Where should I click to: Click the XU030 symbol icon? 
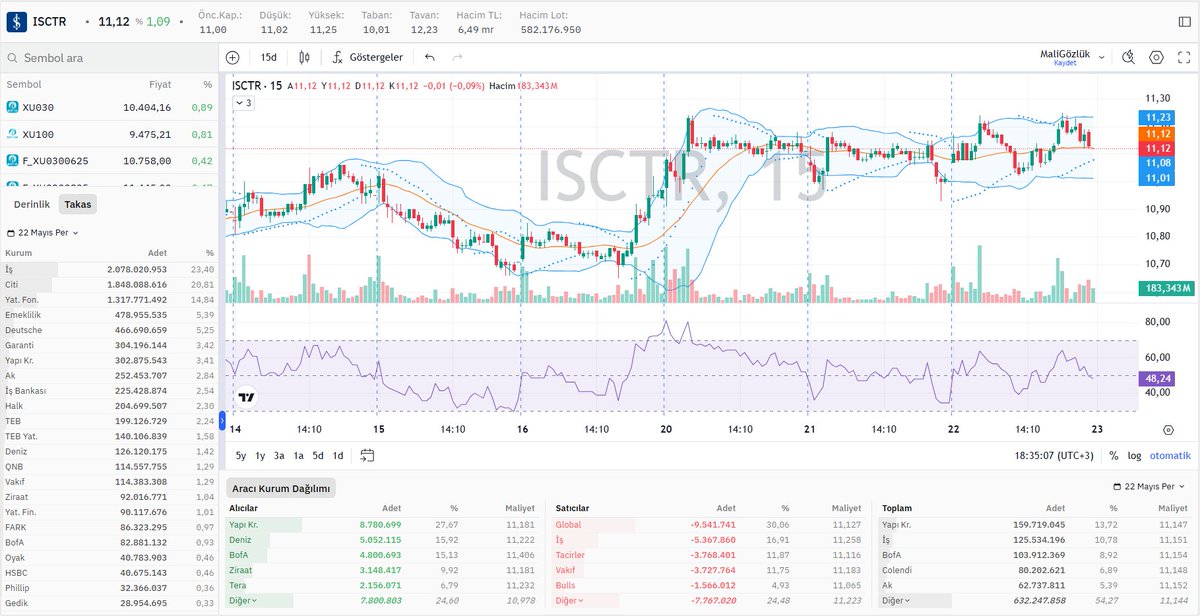(x=13, y=107)
